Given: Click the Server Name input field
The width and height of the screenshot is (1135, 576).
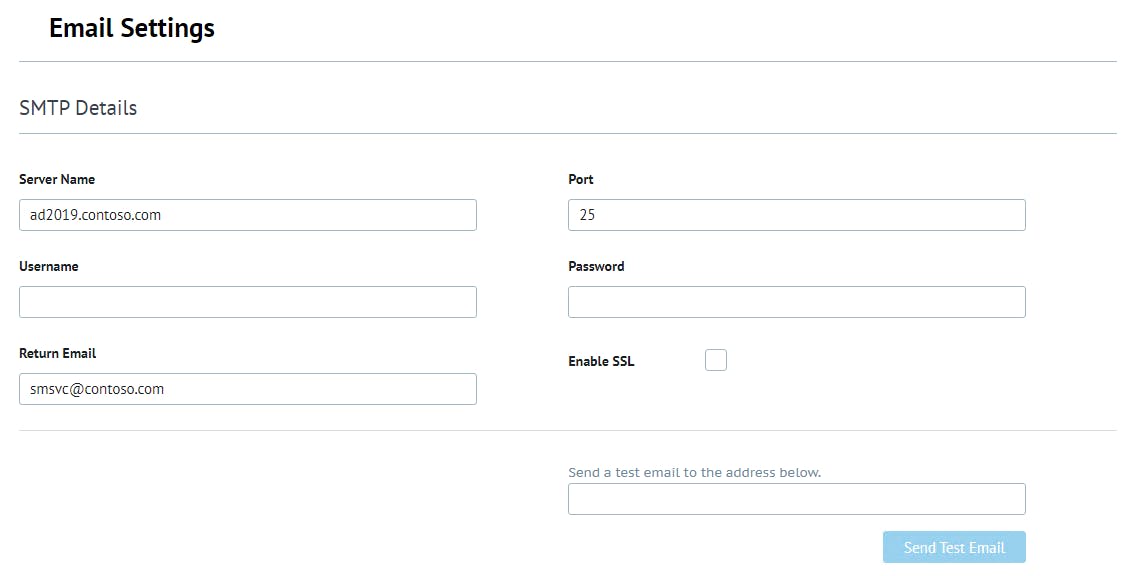Looking at the screenshot, I should coord(247,215).
